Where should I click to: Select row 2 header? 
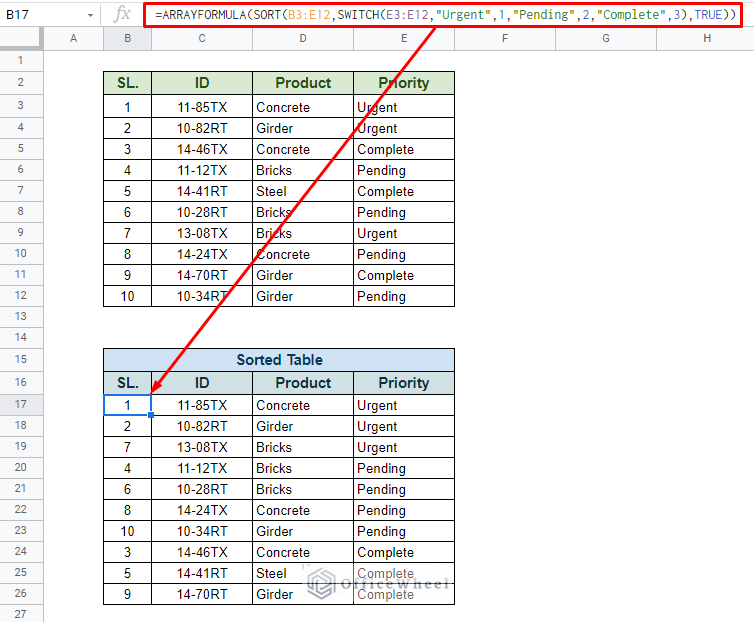[21, 82]
